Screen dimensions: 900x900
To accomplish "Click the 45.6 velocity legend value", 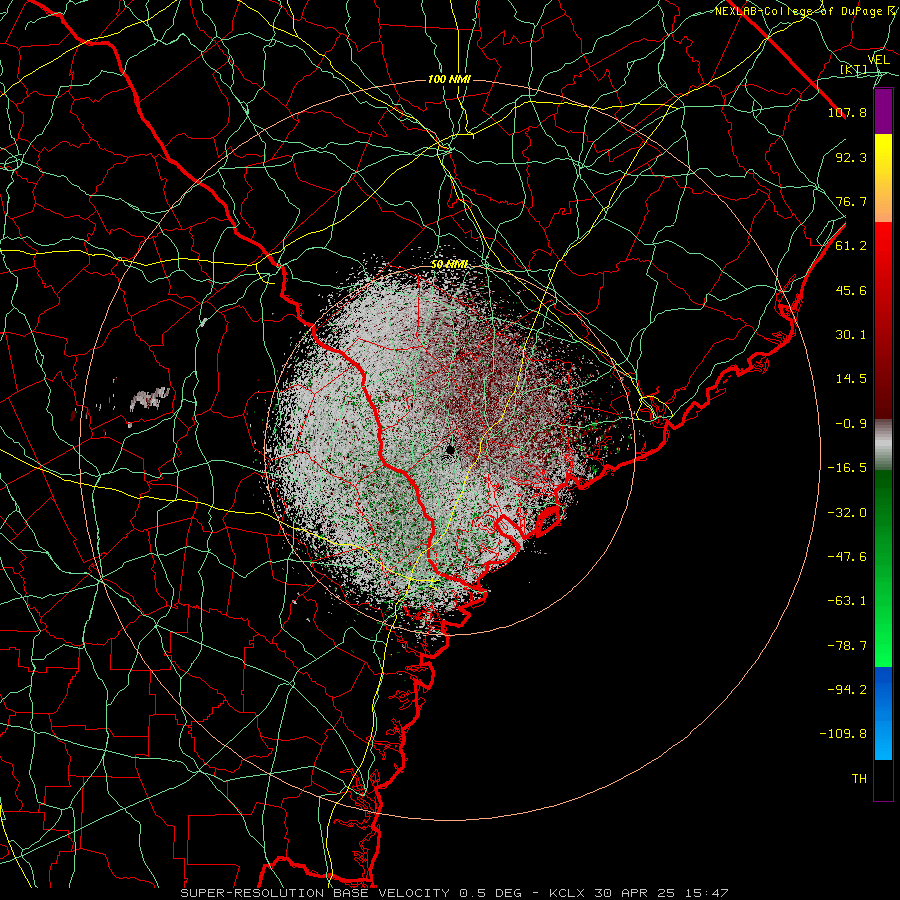I will click(x=851, y=290).
